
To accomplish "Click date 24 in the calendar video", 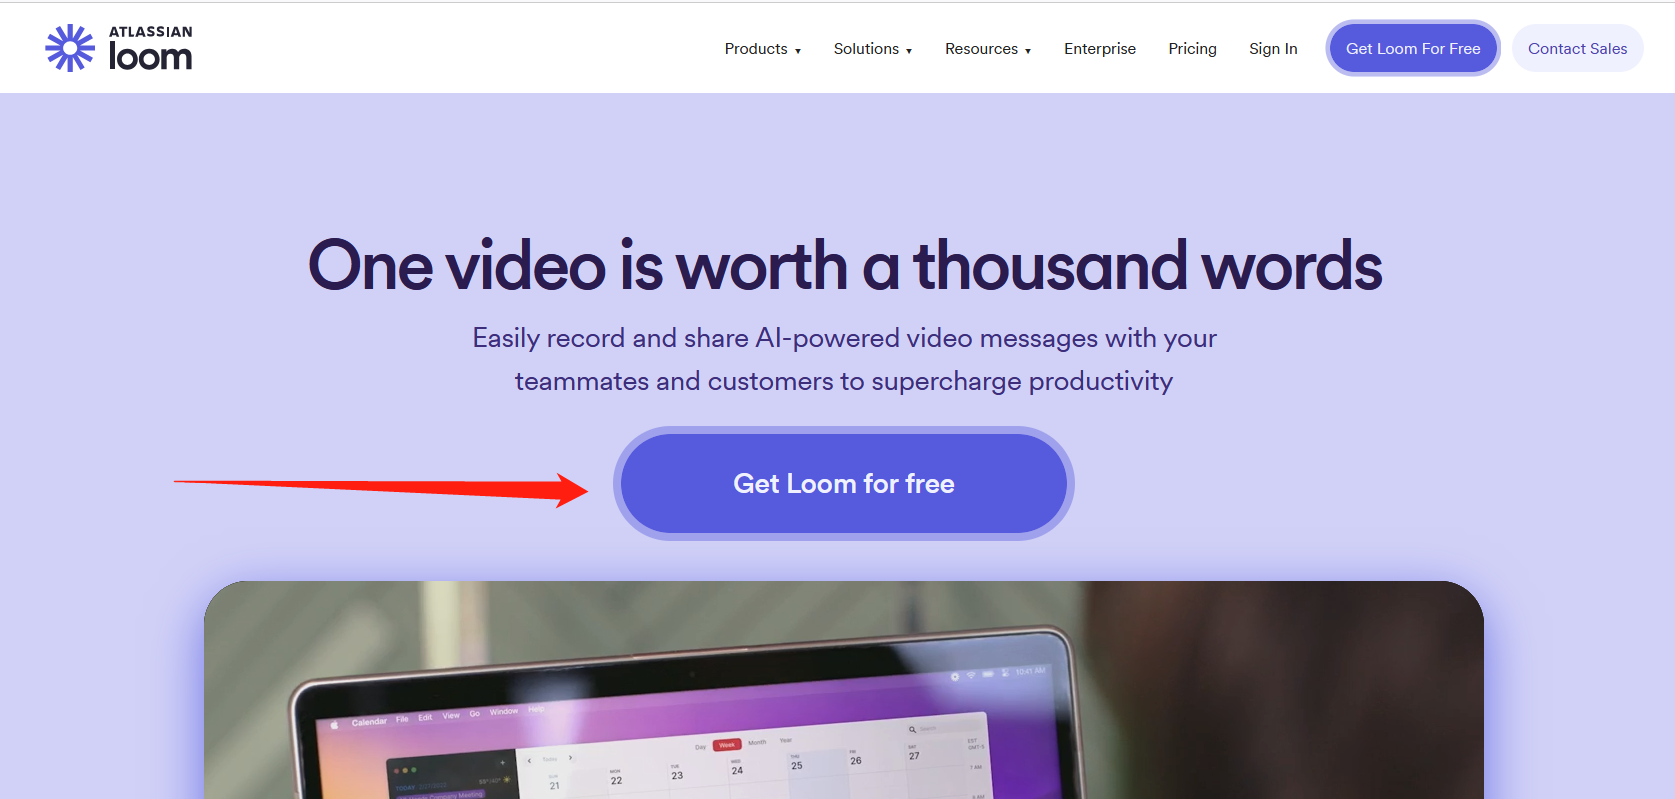I will pyautogui.click(x=737, y=770).
